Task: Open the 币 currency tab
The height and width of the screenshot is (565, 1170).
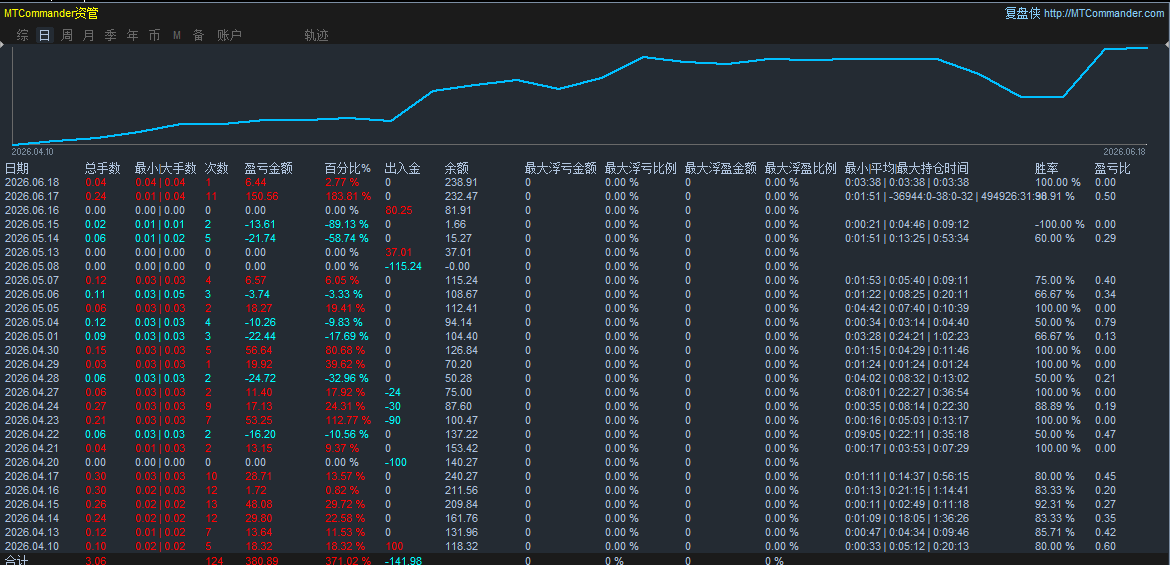Action: point(154,35)
